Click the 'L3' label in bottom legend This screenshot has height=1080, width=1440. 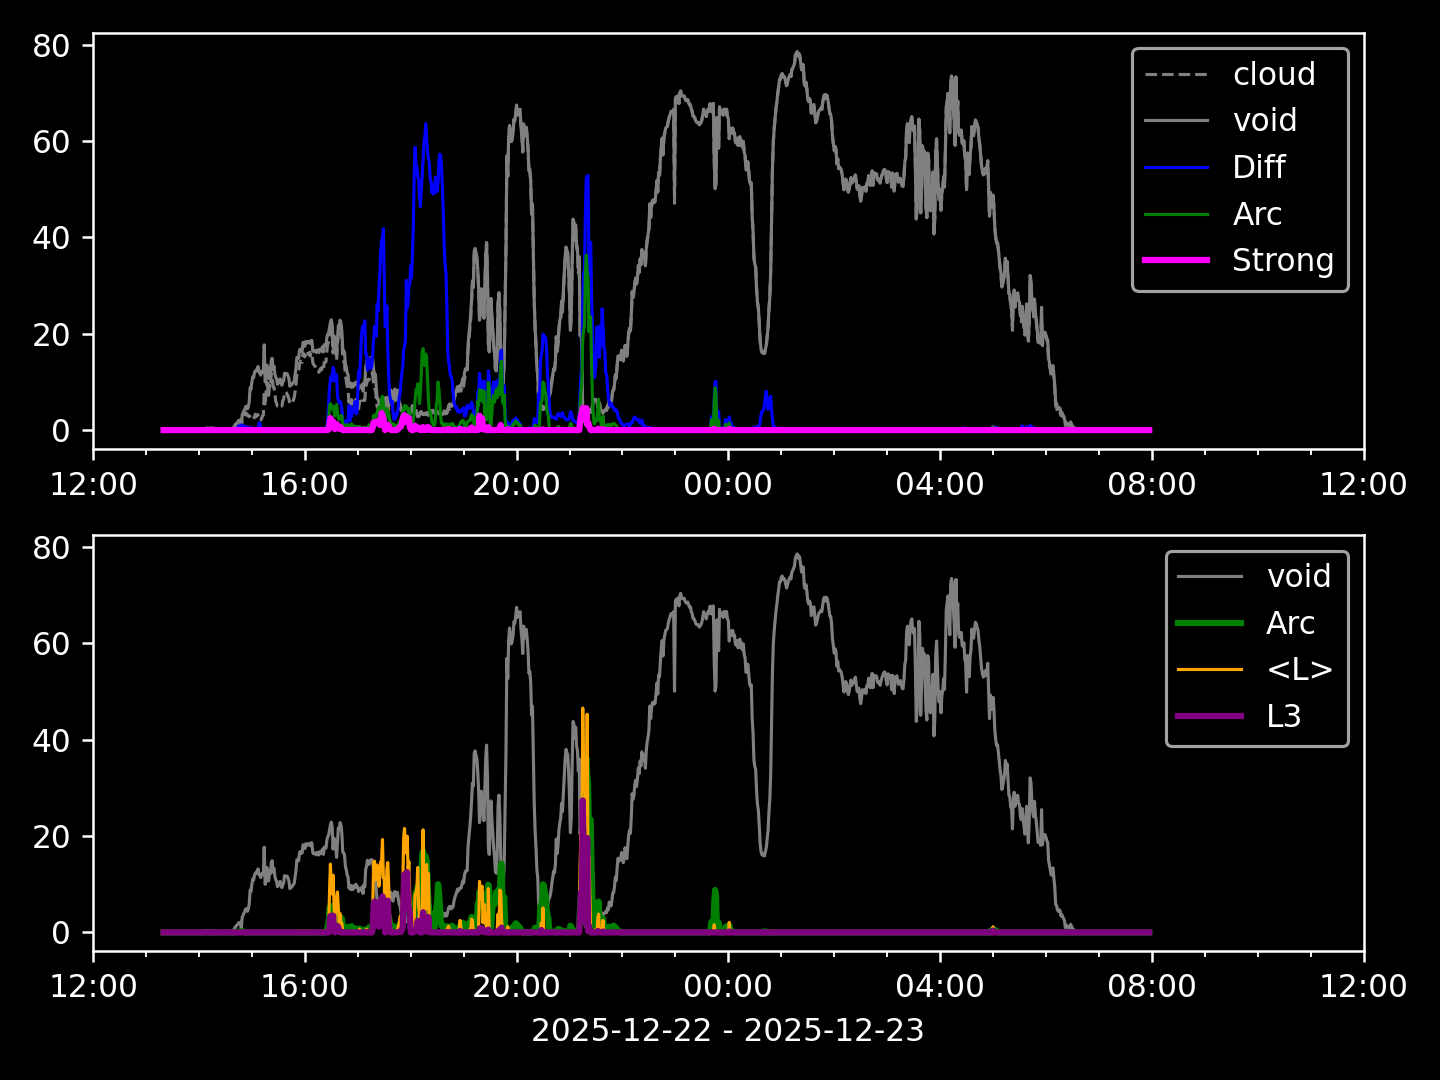tap(1283, 716)
